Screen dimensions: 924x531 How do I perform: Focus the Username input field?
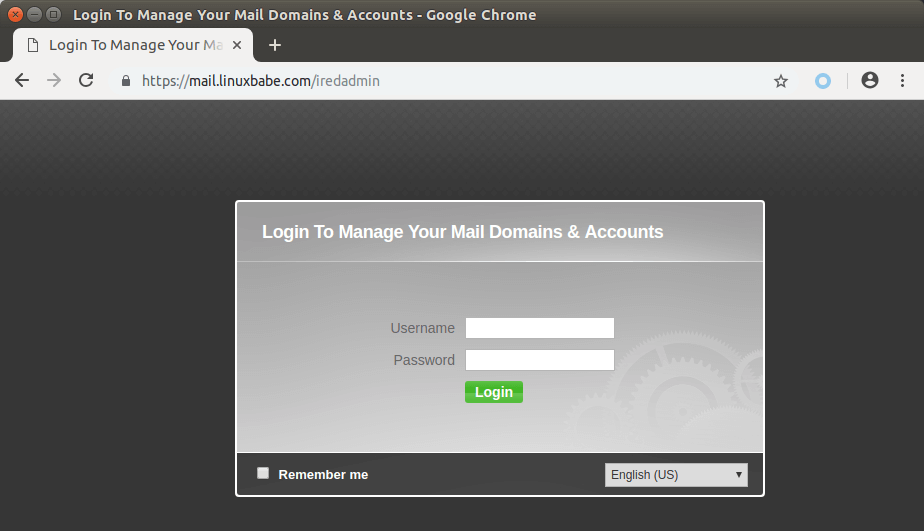click(539, 328)
